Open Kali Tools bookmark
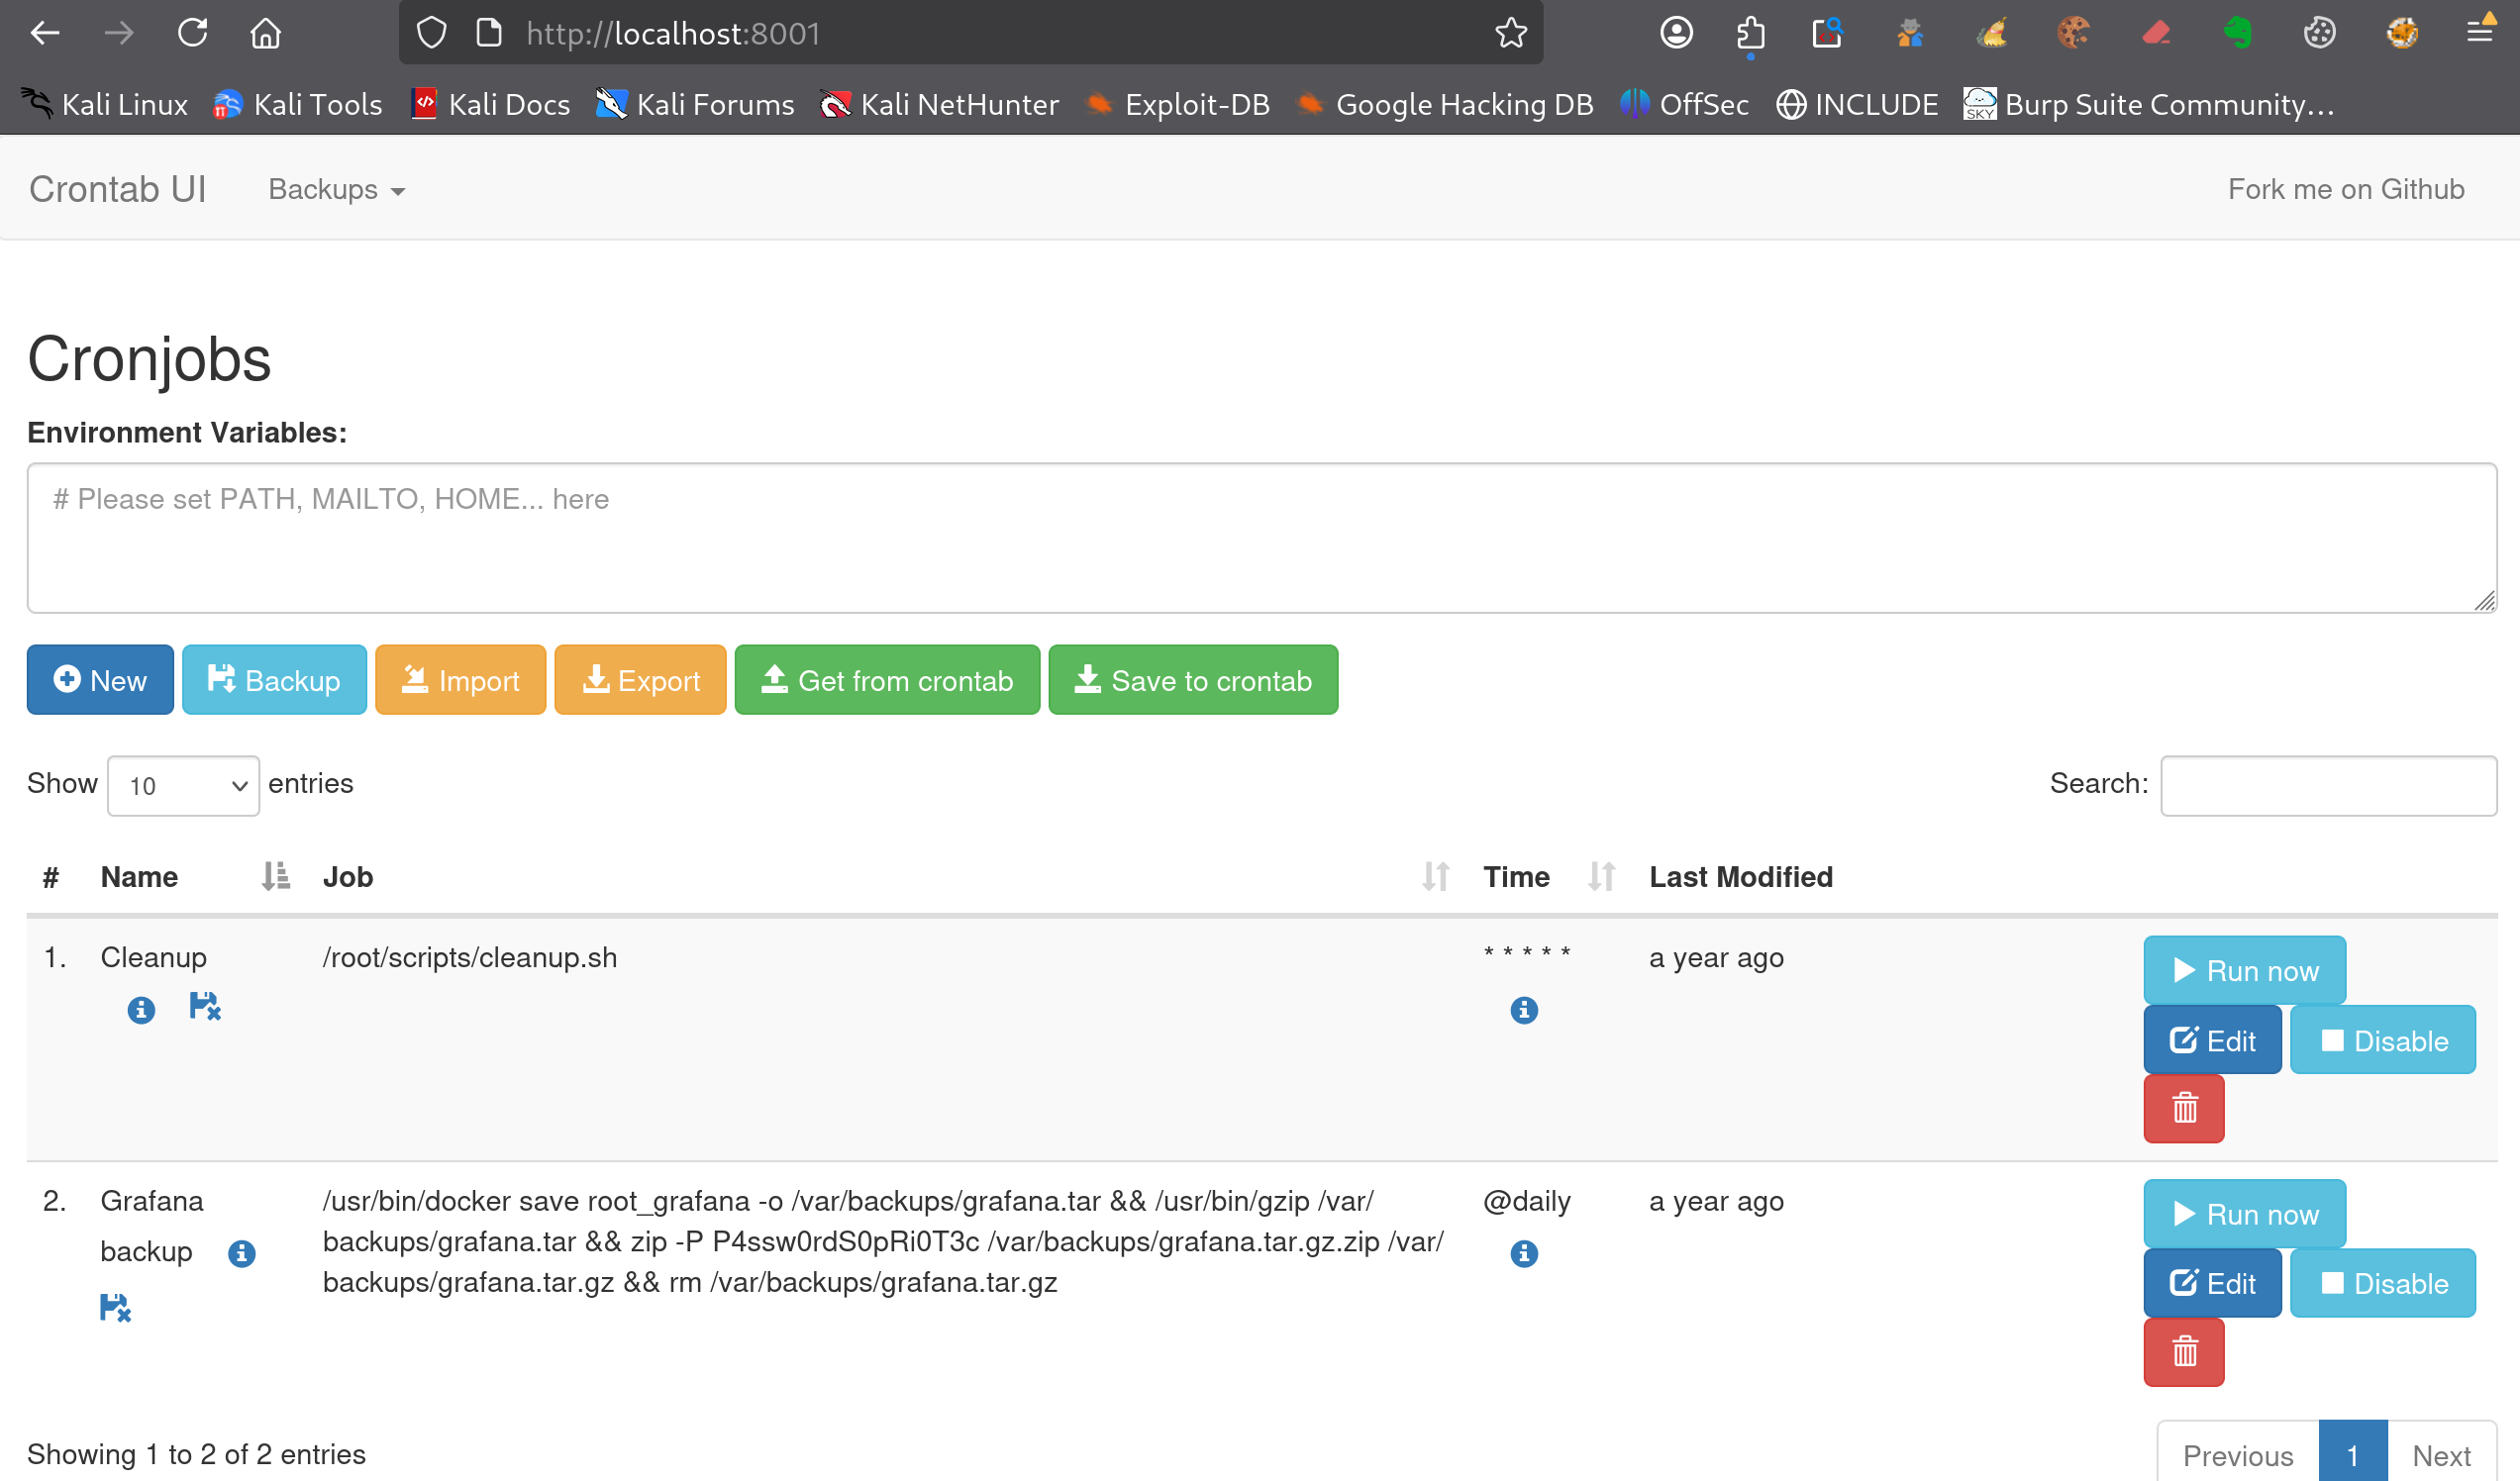Image resolution: width=2520 pixels, height=1481 pixels. pos(298,104)
